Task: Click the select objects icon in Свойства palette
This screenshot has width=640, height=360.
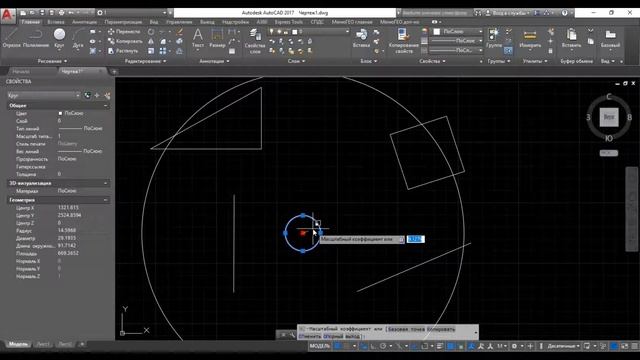Action: [97, 96]
